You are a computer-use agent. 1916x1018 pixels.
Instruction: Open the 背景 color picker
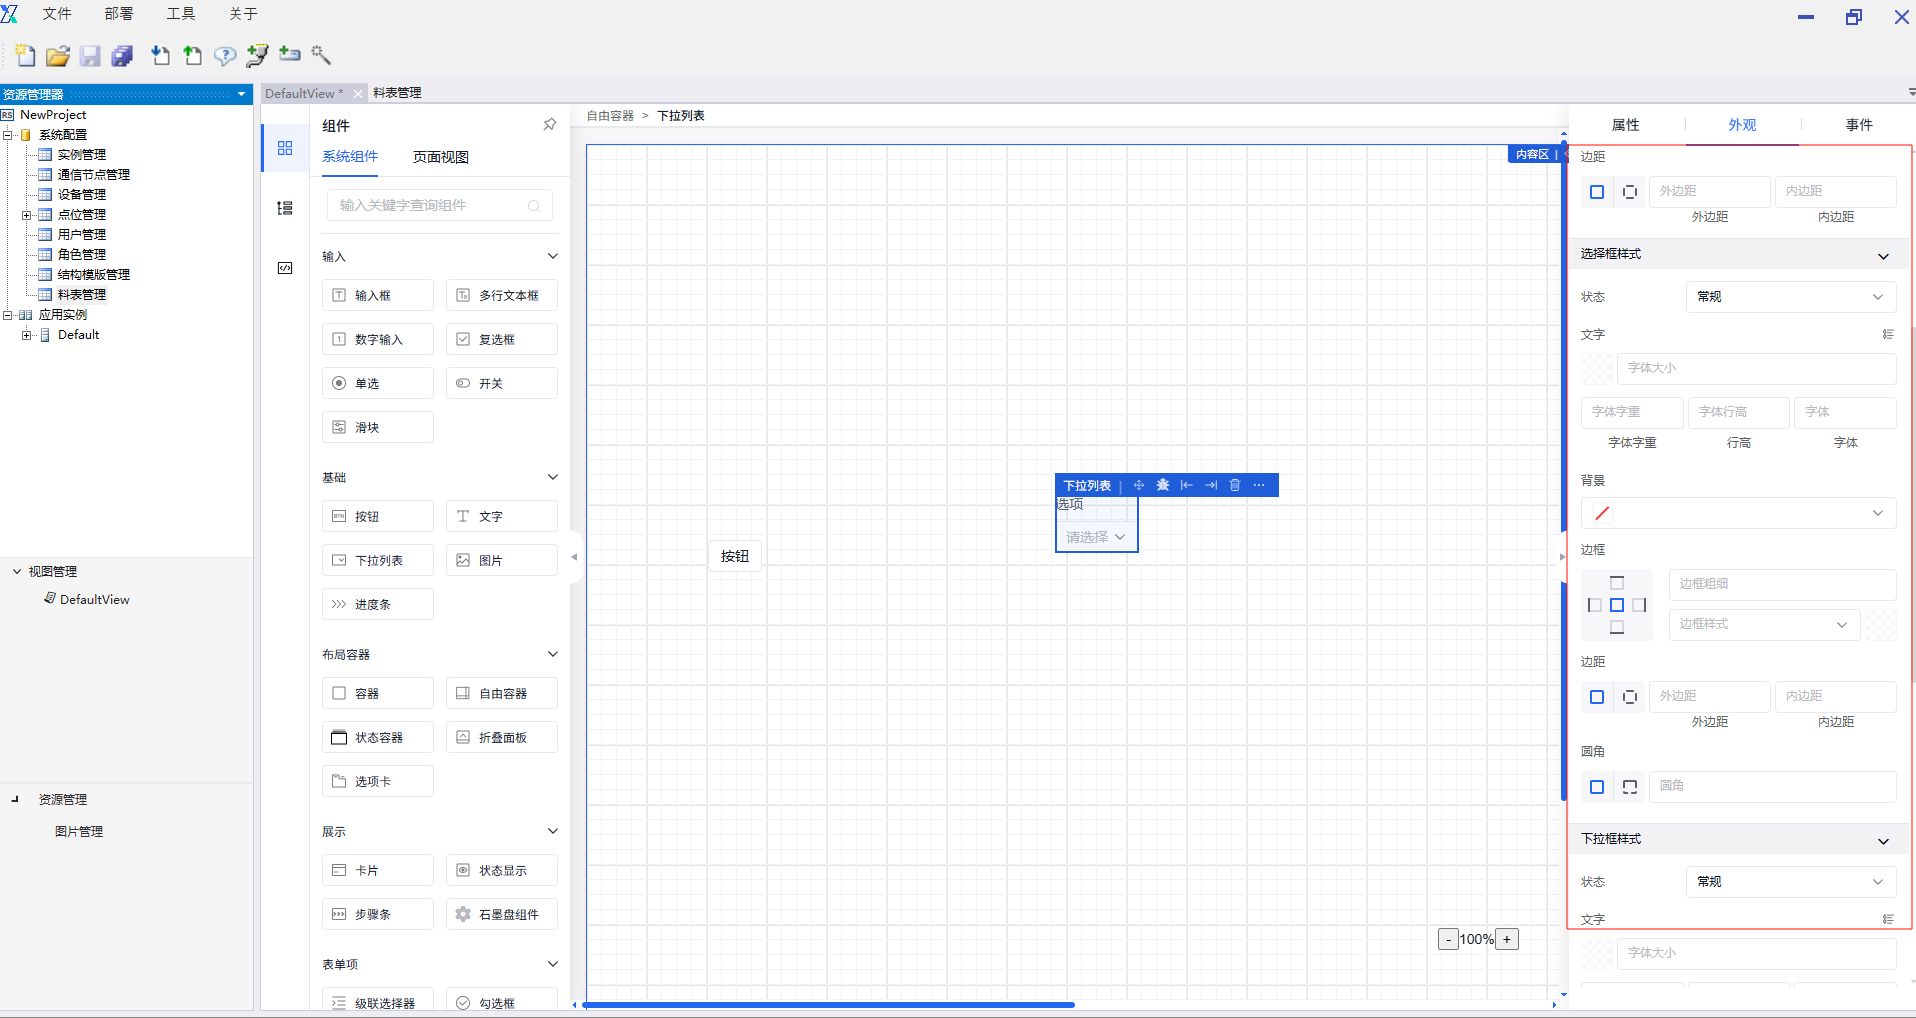(x=1738, y=513)
